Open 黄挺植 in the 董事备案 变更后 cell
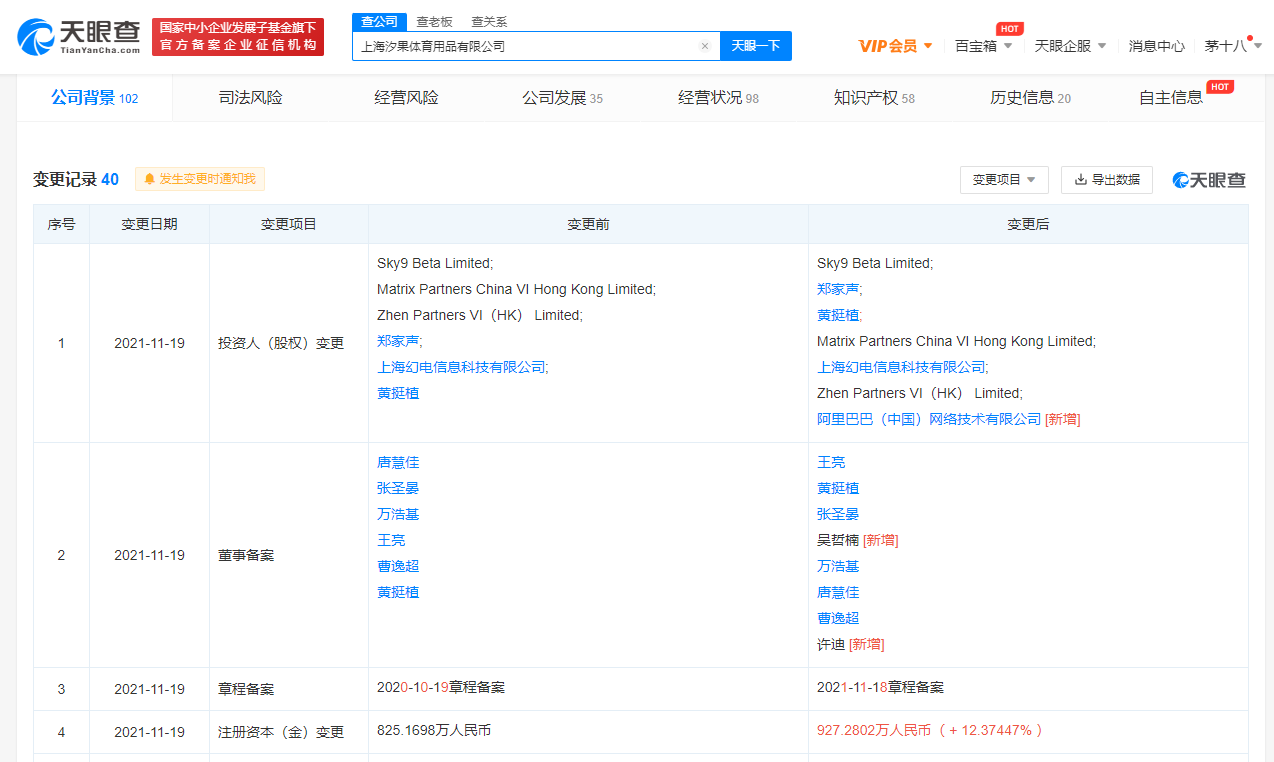Screen dimensions: 1274x762 point(838,488)
